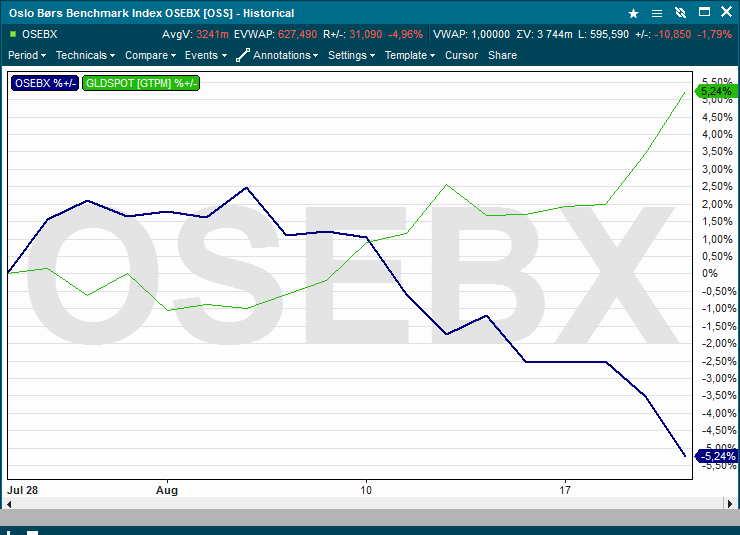The height and width of the screenshot is (535, 740).
Task: Click the +/- change -10,850
Action: tap(673, 34)
